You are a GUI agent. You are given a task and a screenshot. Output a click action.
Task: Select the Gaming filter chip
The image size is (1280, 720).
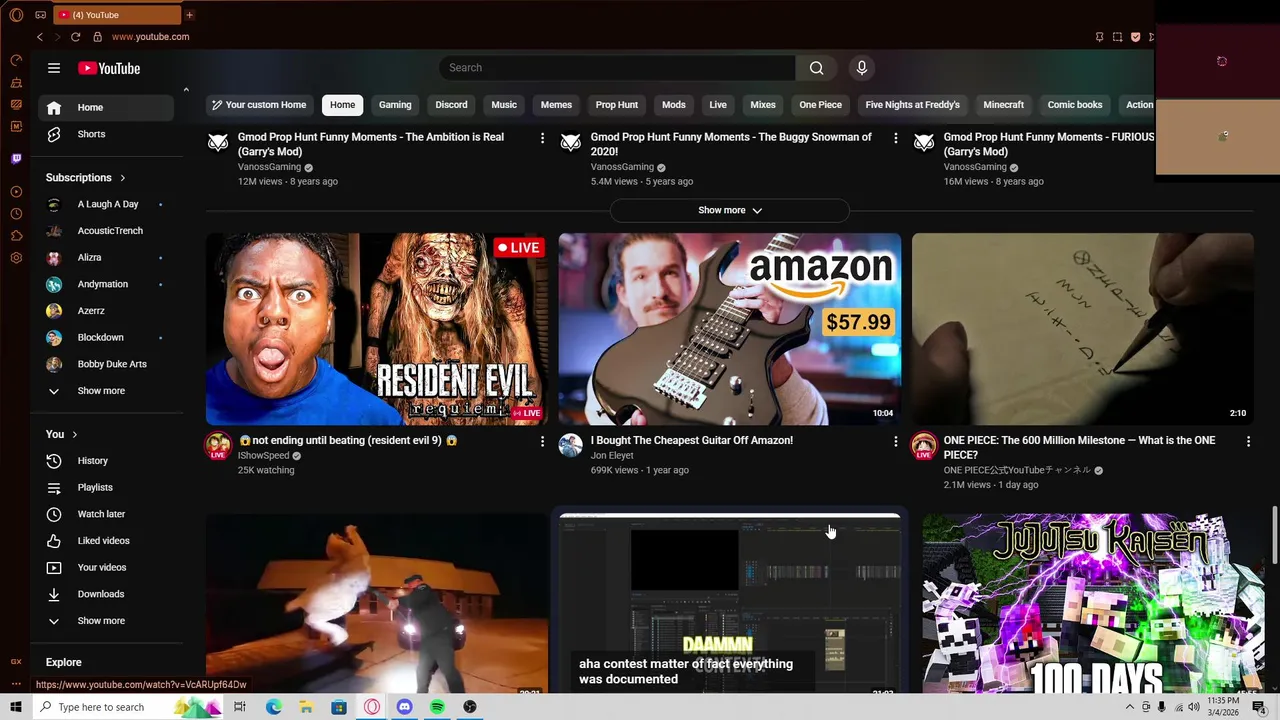(395, 105)
